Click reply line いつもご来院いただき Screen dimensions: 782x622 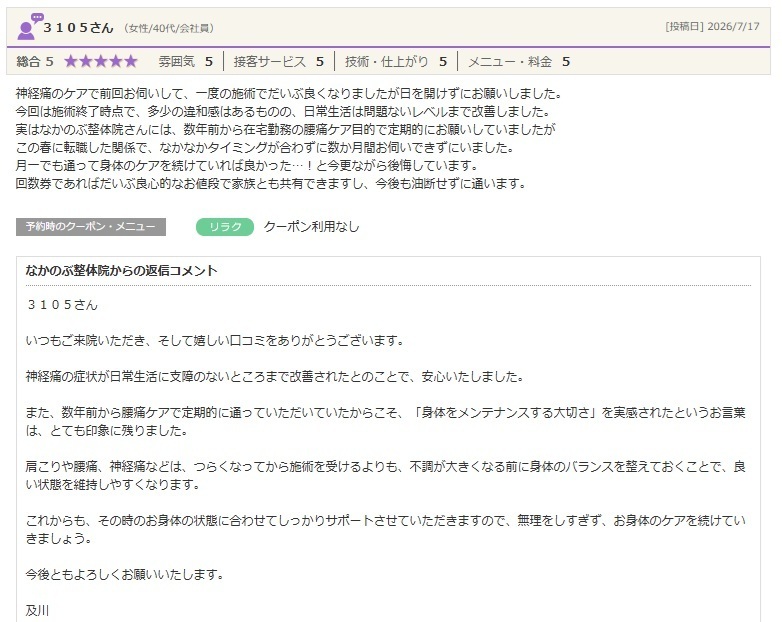215,341
